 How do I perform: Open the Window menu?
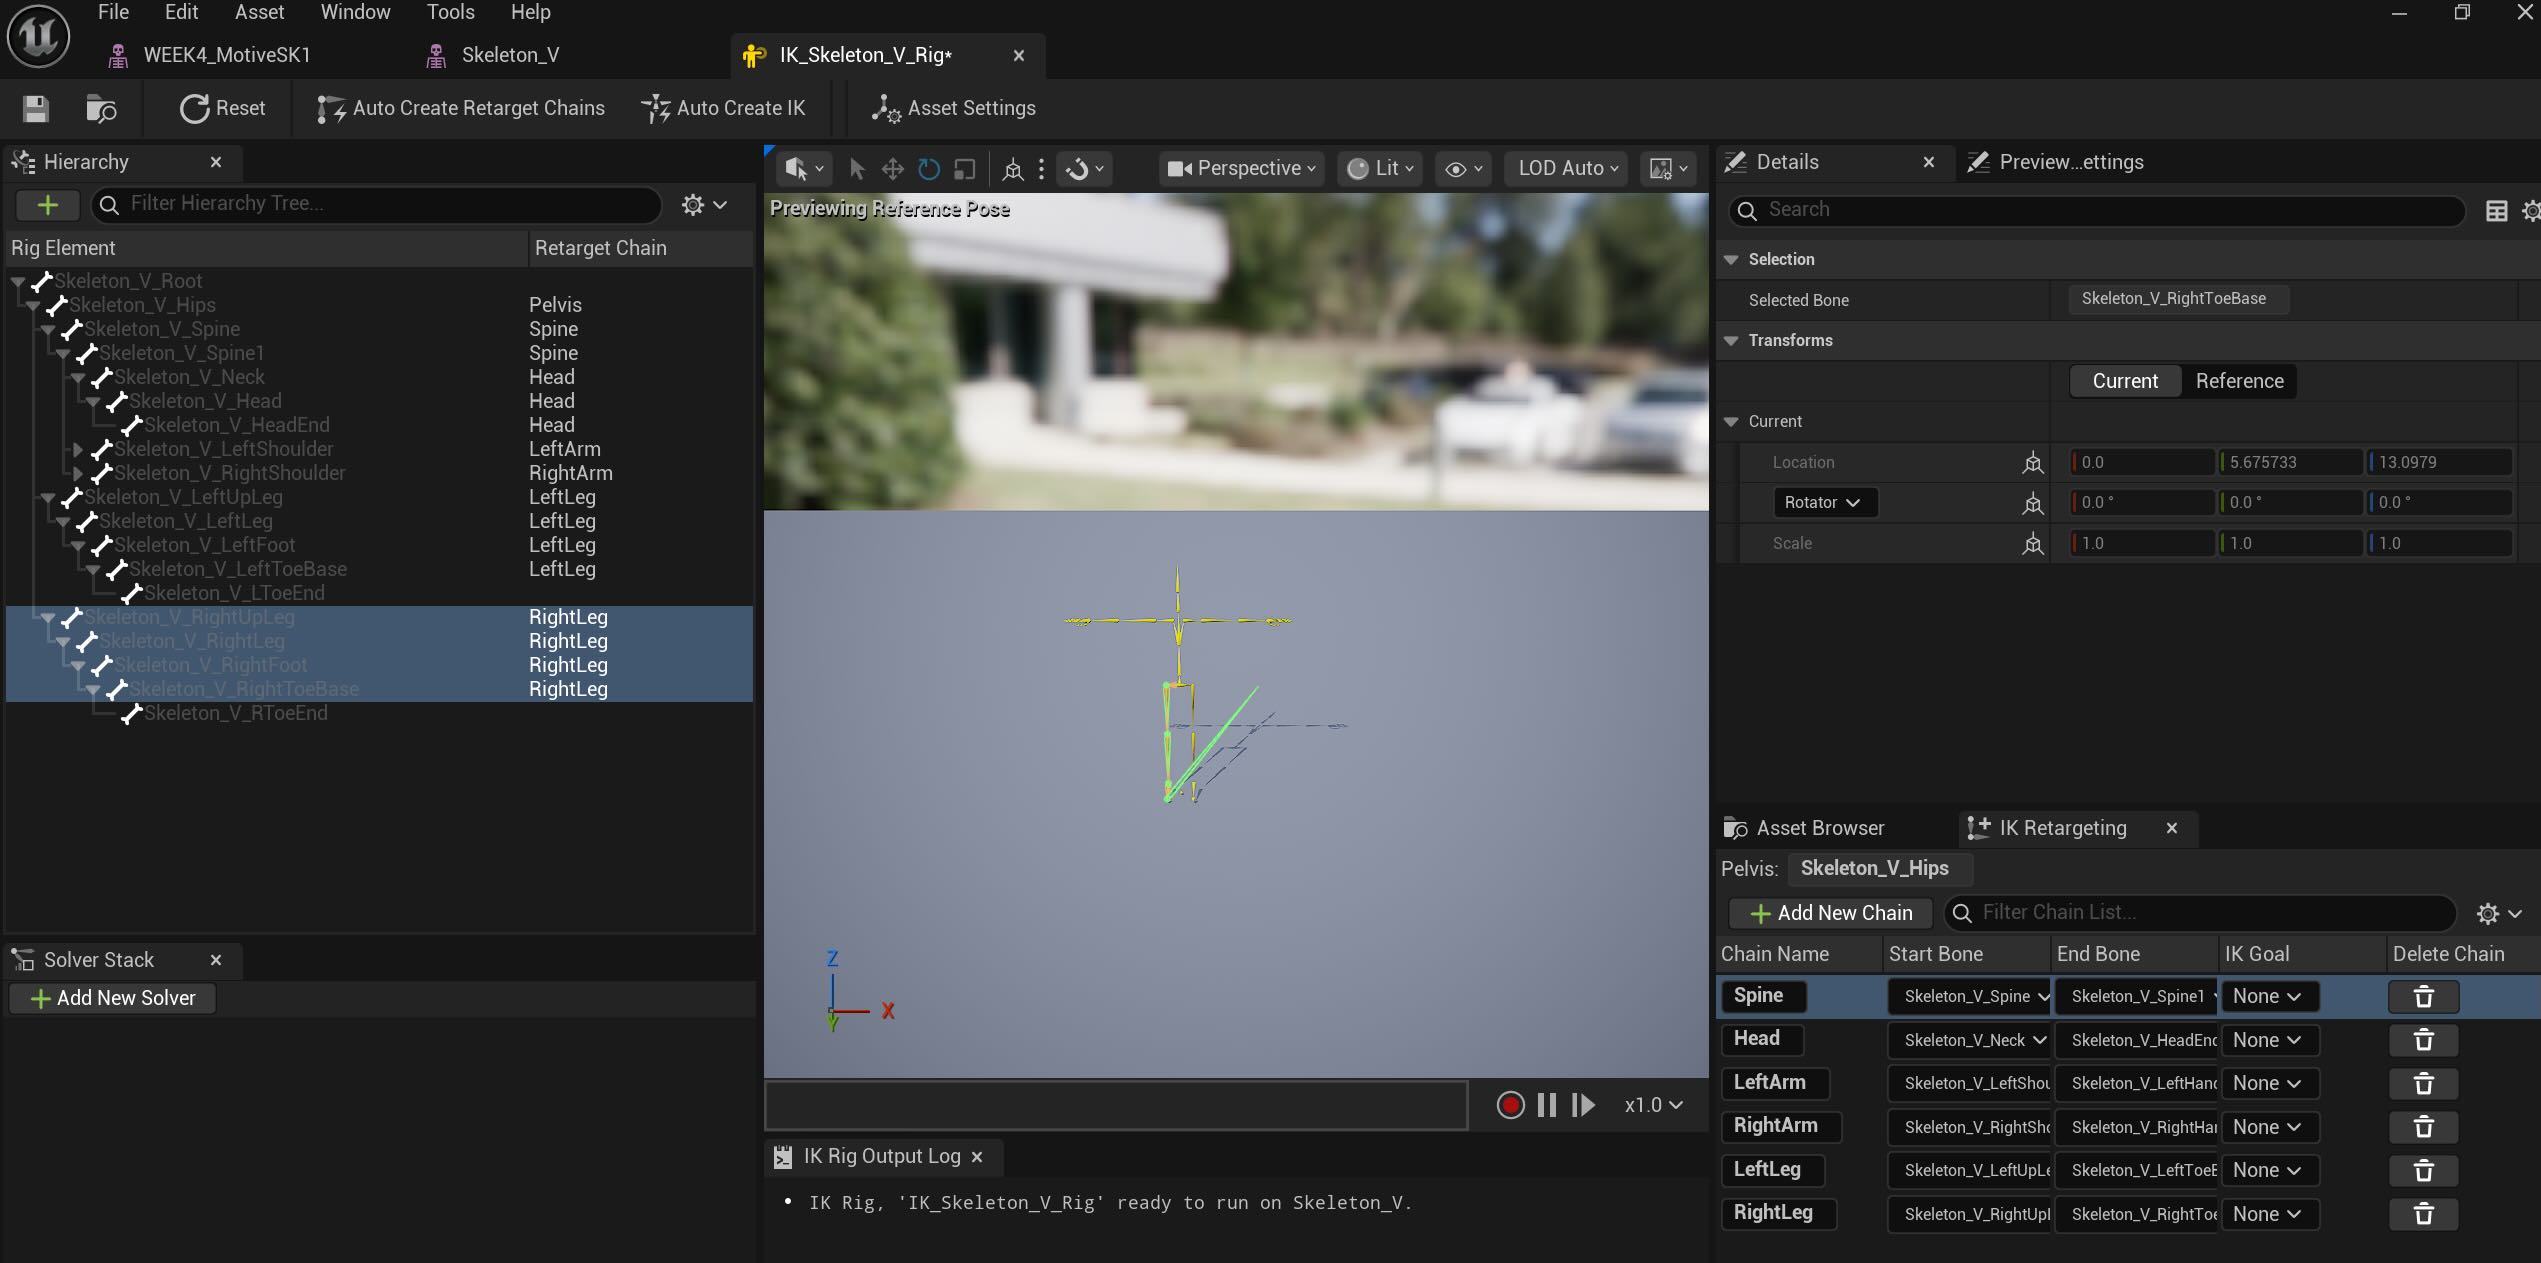click(355, 12)
